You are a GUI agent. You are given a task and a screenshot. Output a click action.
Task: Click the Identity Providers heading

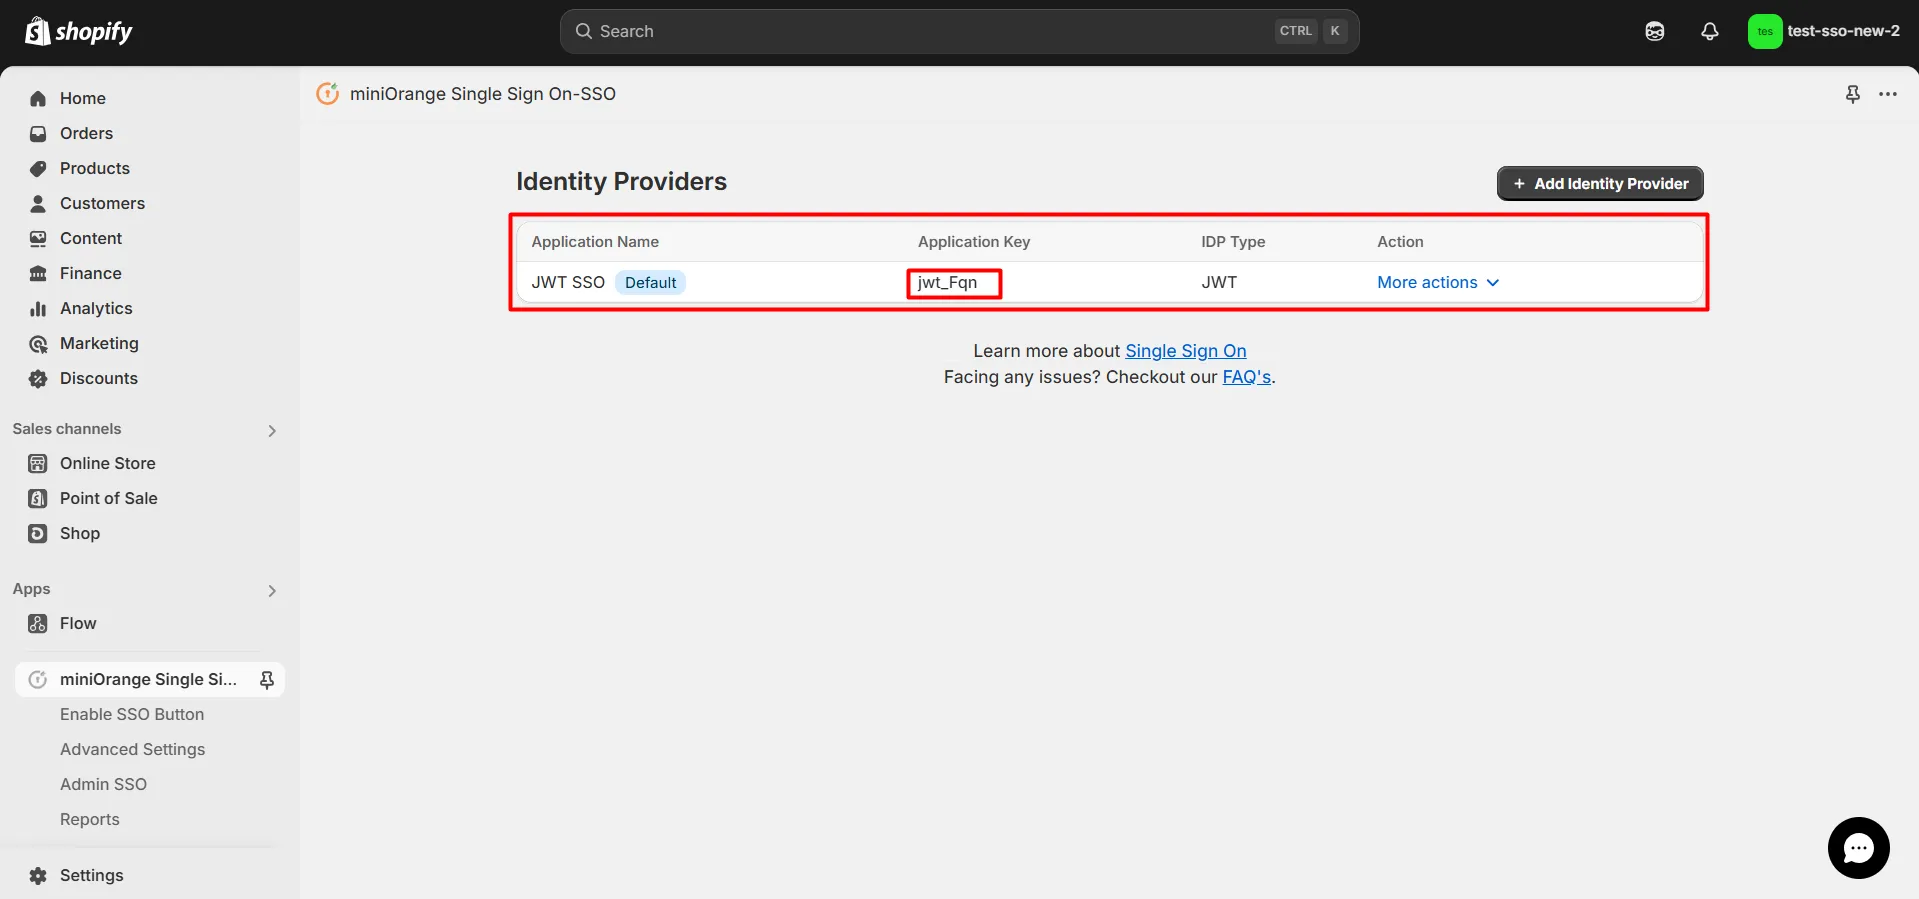coord(621,181)
